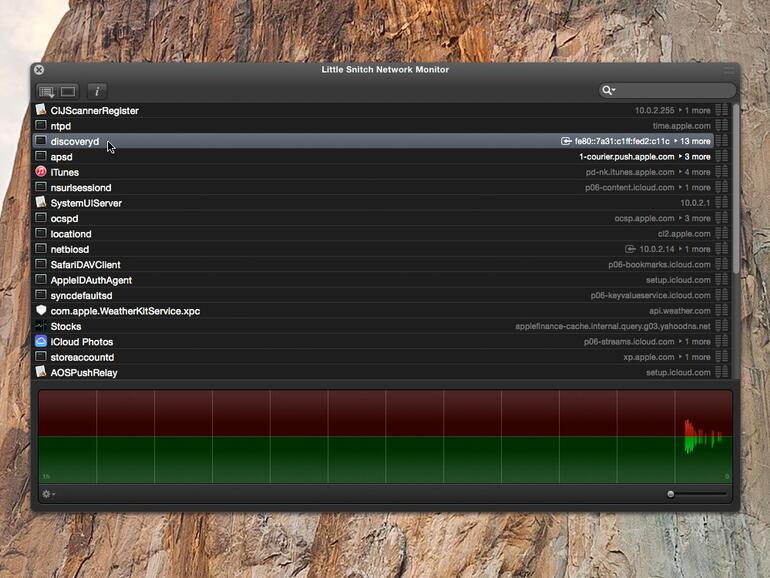Select the cl2.apple.com server text
This screenshot has height=578, width=770.
click(x=684, y=234)
